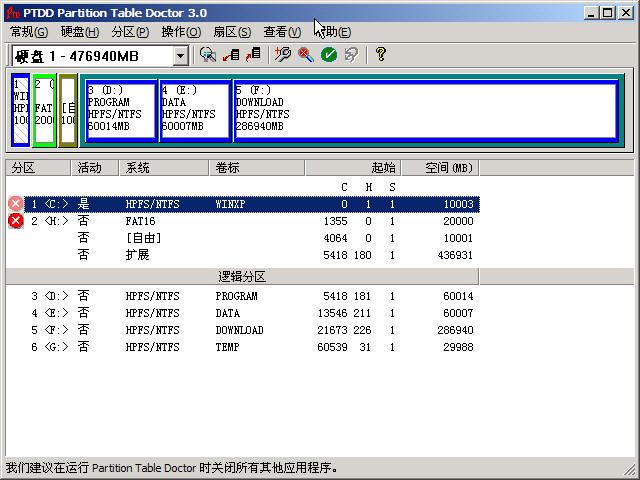
Task: Click the PTDD application title bar icon
Action: tap(13, 13)
